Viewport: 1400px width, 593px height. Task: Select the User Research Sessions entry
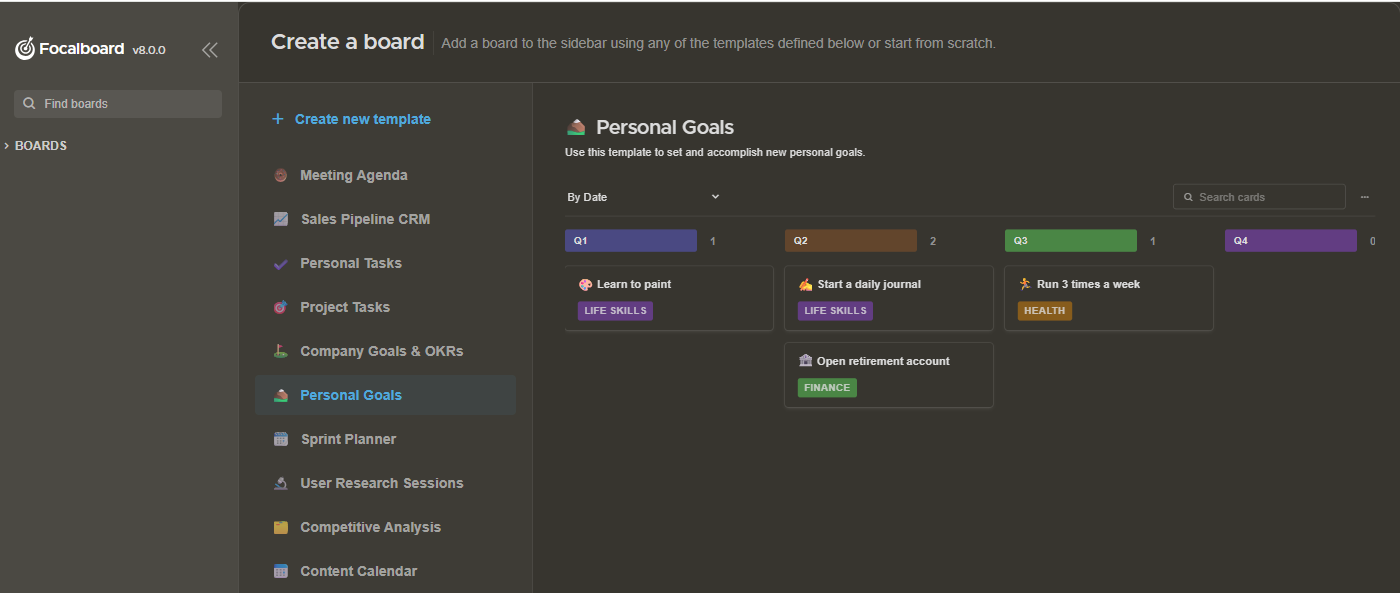(381, 483)
